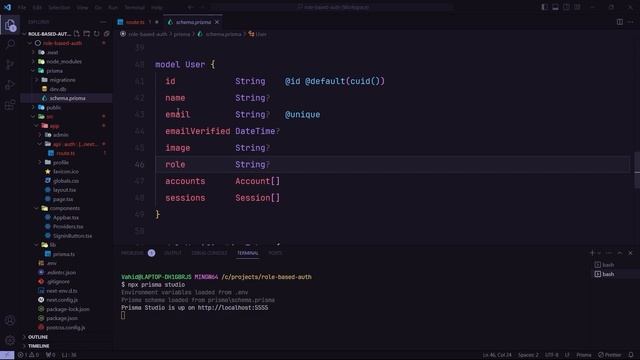Image resolution: width=640 pixels, height=360 pixels.
Task: Open Explorer views and more actions menu
Action: pyautogui.click(x=103, y=22)
